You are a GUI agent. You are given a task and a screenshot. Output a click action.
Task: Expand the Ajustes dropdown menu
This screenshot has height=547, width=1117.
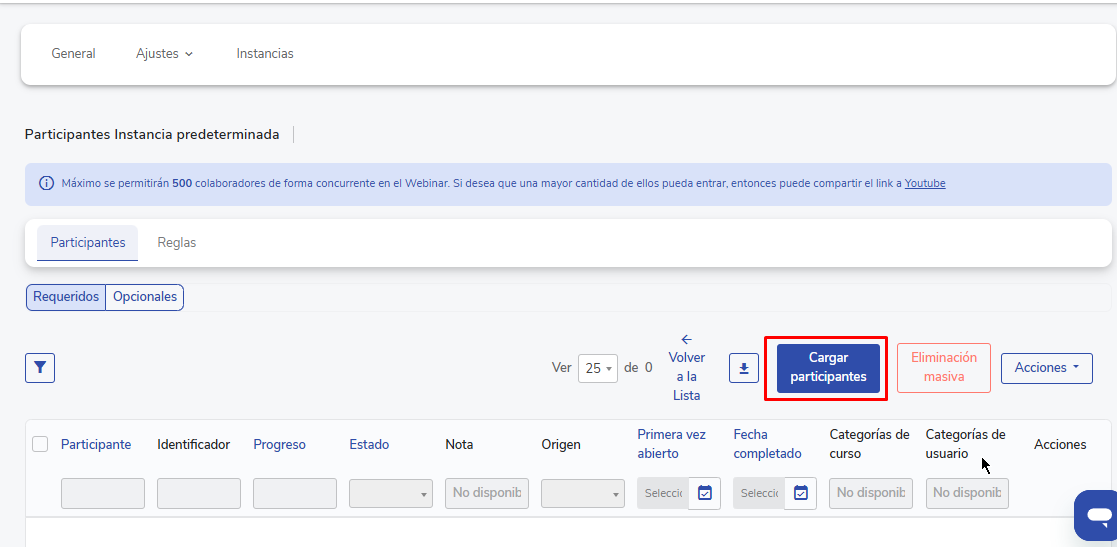pos(164,54)
